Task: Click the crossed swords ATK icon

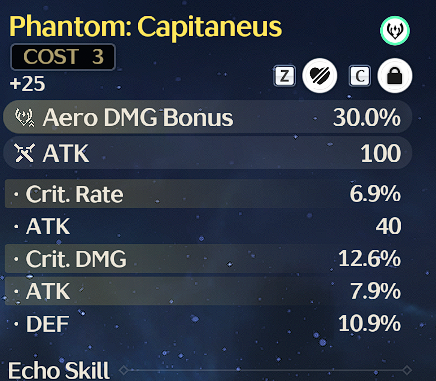Action: pos(25,153)
